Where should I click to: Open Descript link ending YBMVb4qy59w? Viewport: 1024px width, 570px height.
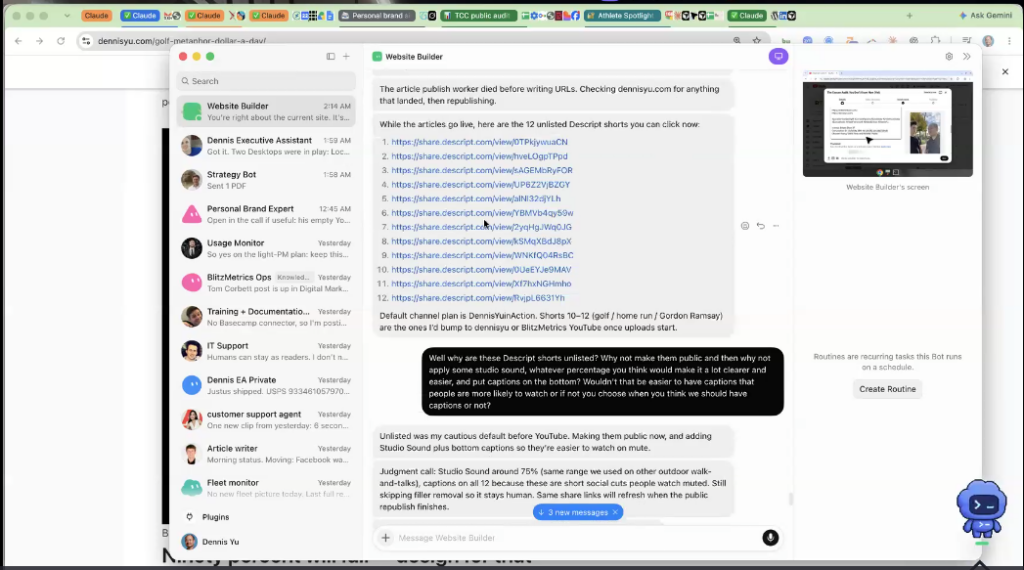point(483,213)
